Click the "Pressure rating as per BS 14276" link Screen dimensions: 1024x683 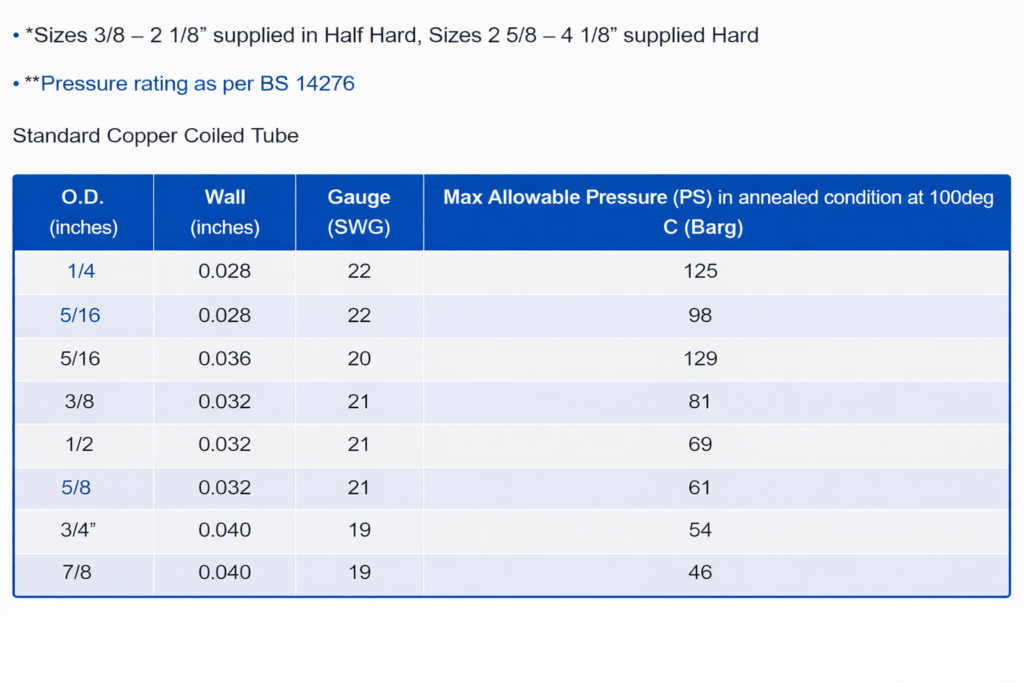pos(197,84)
